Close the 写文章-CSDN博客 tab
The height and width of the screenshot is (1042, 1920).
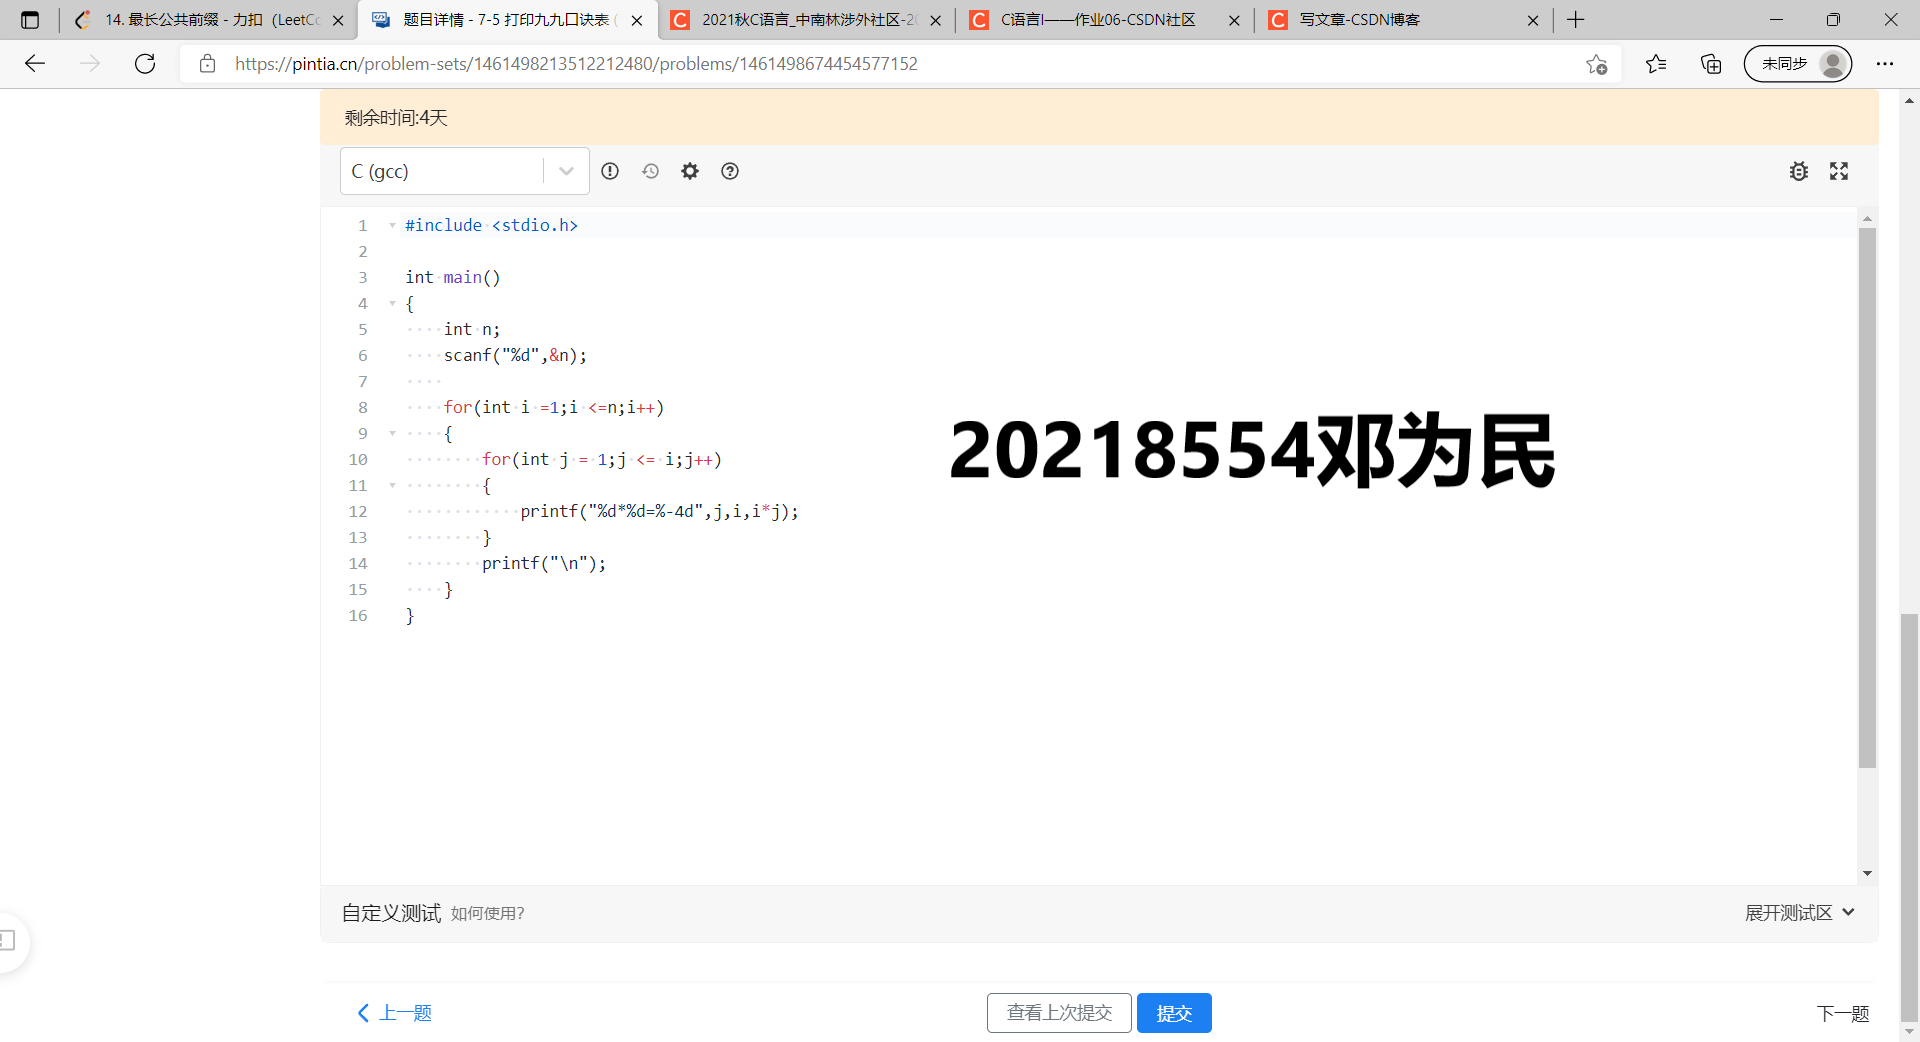1533,20
